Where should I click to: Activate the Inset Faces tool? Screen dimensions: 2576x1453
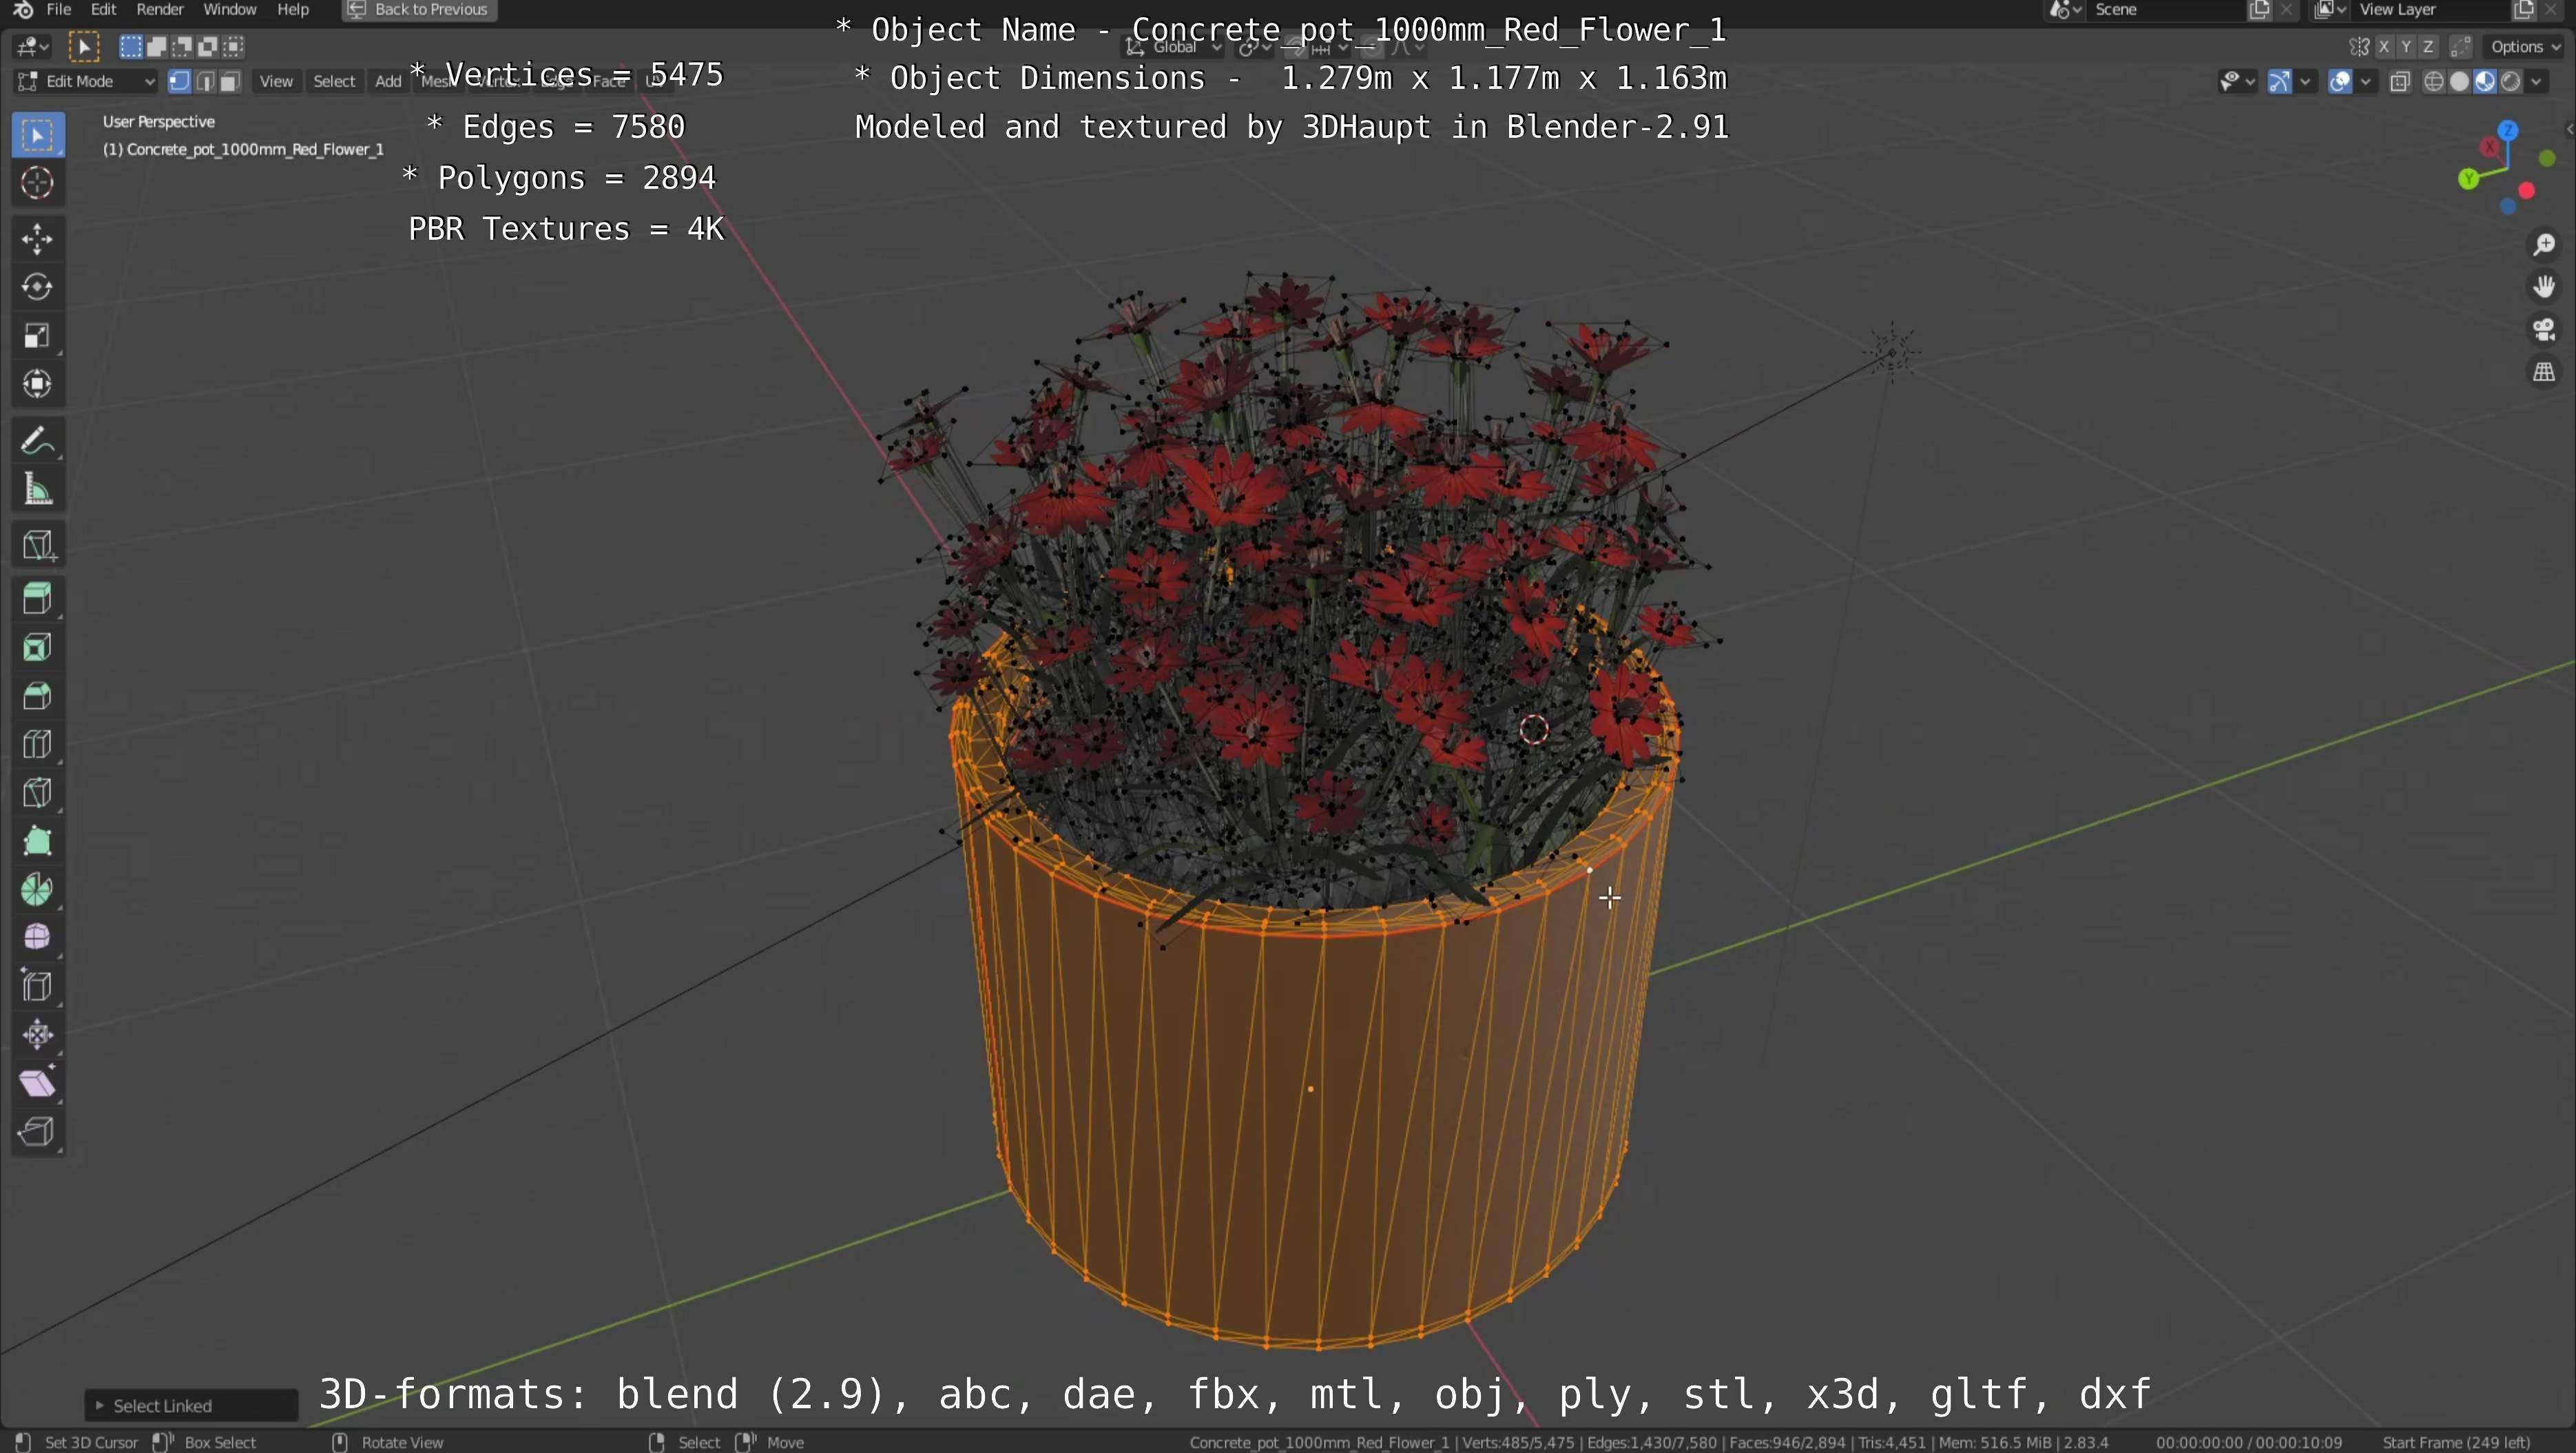[x=38, y=647]
